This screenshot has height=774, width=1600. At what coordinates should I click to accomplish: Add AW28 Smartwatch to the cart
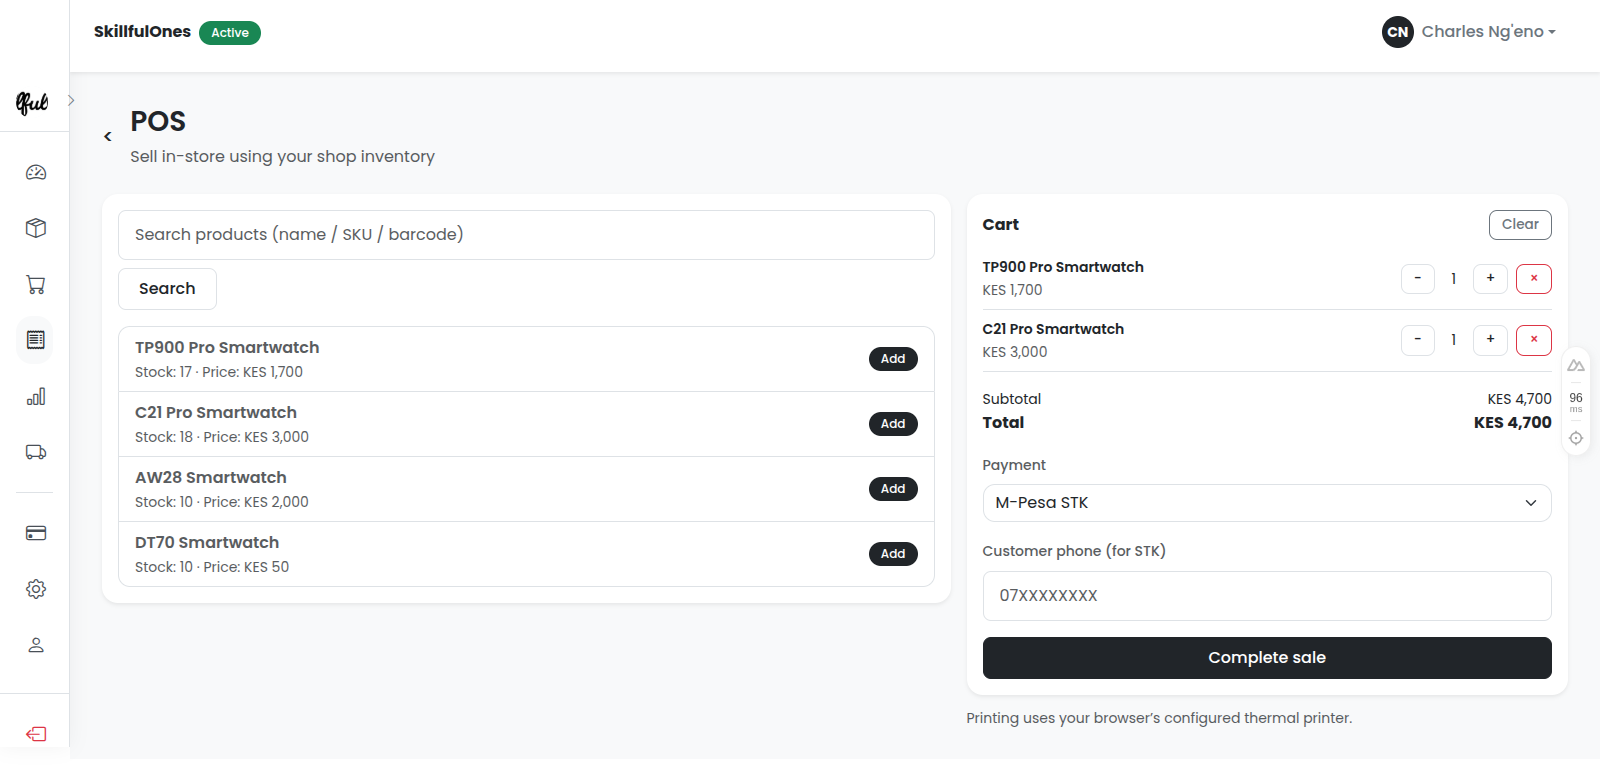tap(892, 489)
